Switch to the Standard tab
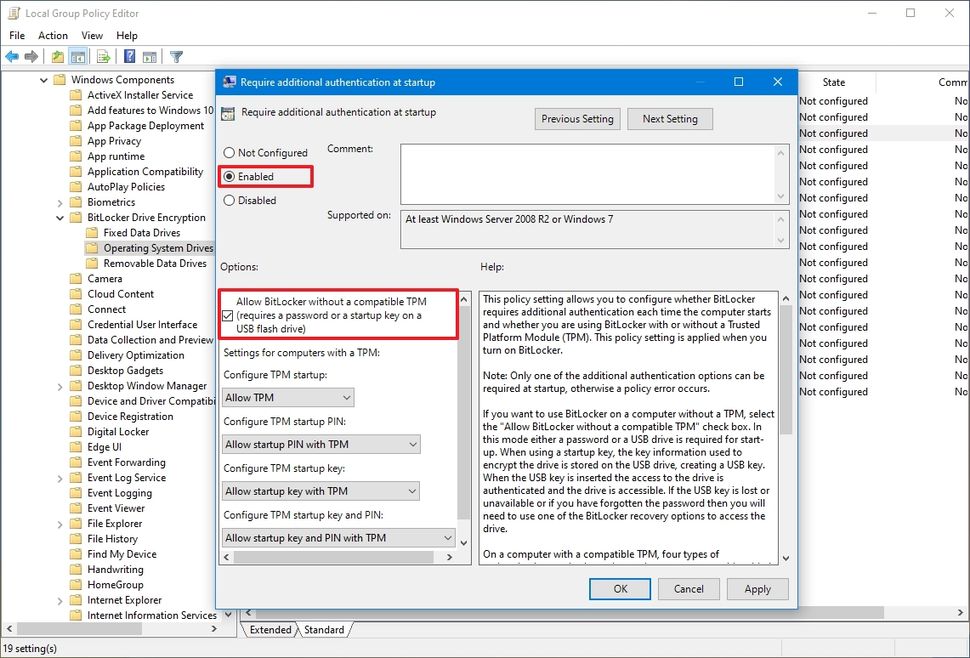 click(324, 630)
